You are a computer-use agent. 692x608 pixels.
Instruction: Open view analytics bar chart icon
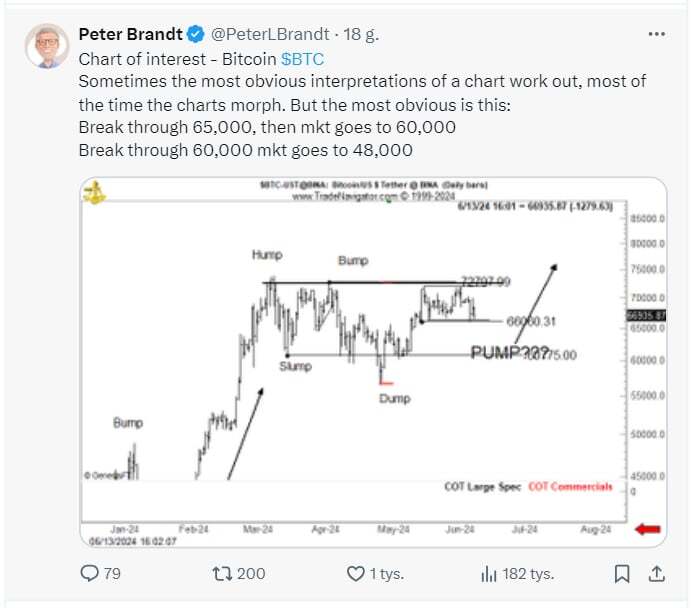pyautogui.click(x=489, y=573)
